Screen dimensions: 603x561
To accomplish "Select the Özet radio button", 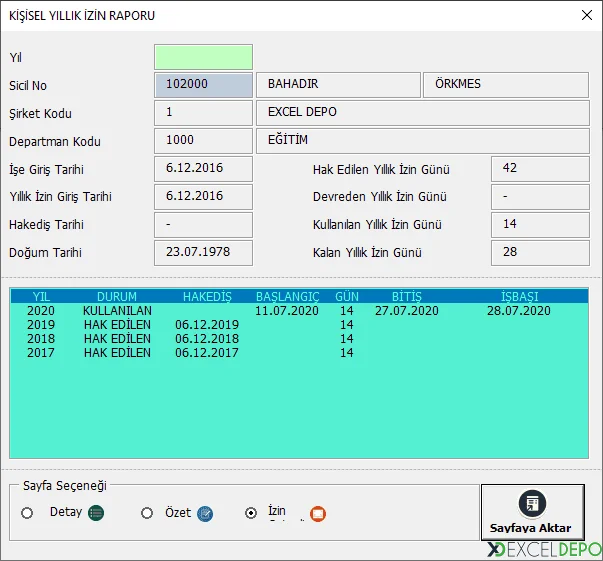I will coord(147,513).
